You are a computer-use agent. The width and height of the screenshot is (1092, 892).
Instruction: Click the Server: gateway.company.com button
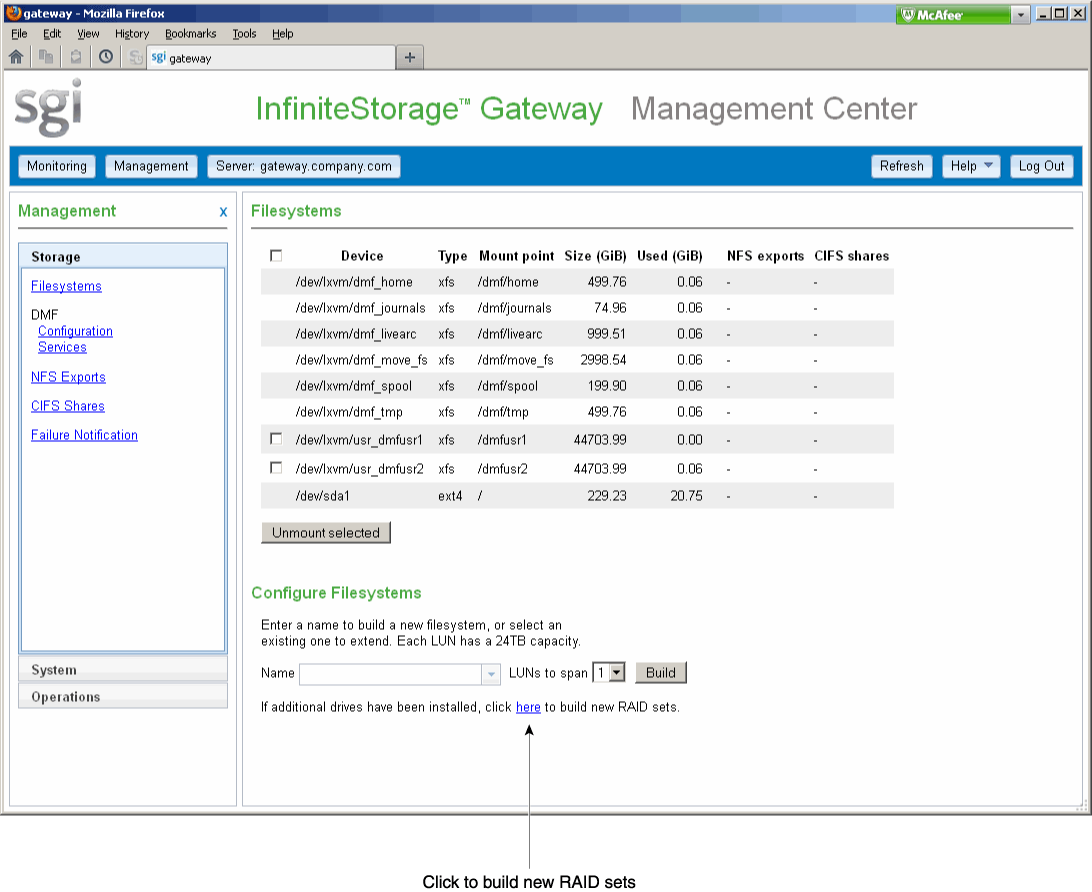[x=304, y=166]
